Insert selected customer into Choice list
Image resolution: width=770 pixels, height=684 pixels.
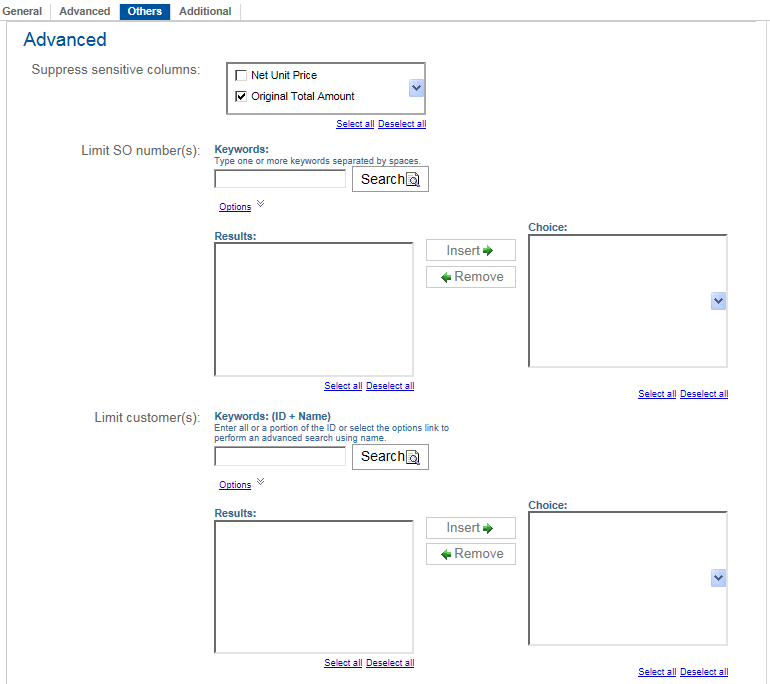point(470,527)
